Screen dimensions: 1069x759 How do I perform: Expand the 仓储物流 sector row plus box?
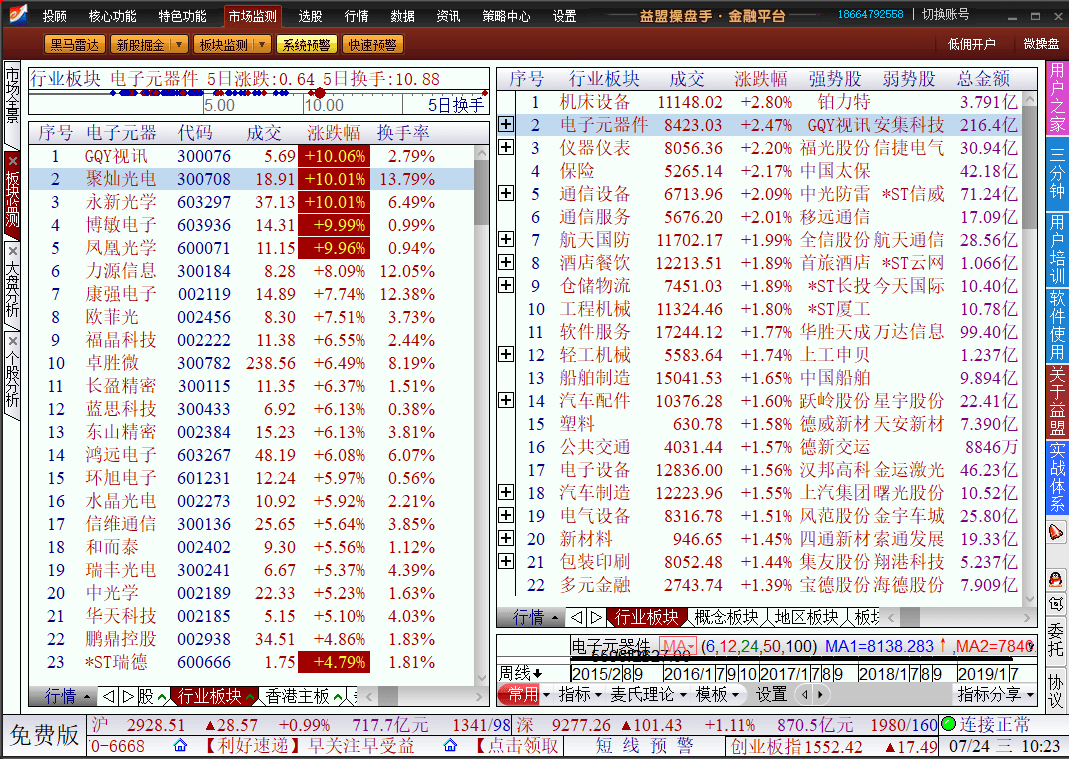point(506,285)
